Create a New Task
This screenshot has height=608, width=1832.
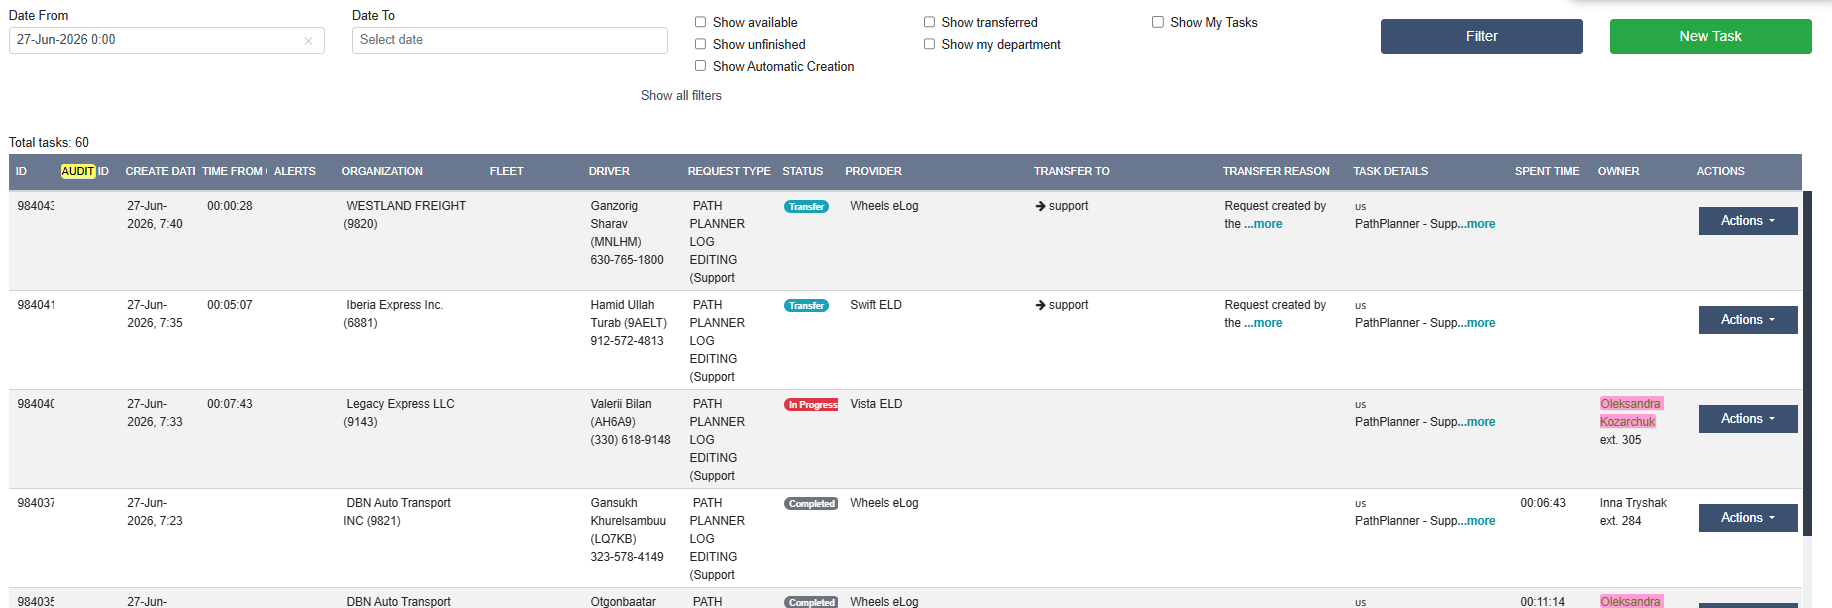coord(1710,36)
